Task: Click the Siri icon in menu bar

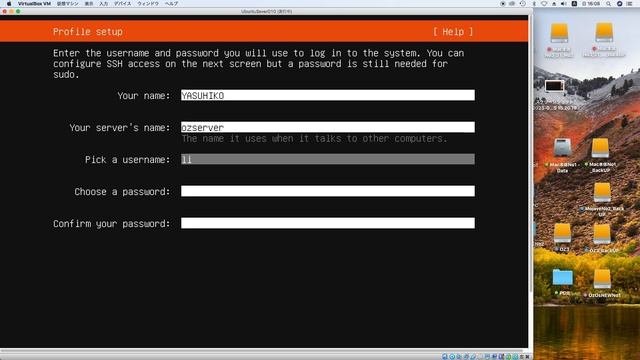Action: pyautogui.click(x=619, y=3)
